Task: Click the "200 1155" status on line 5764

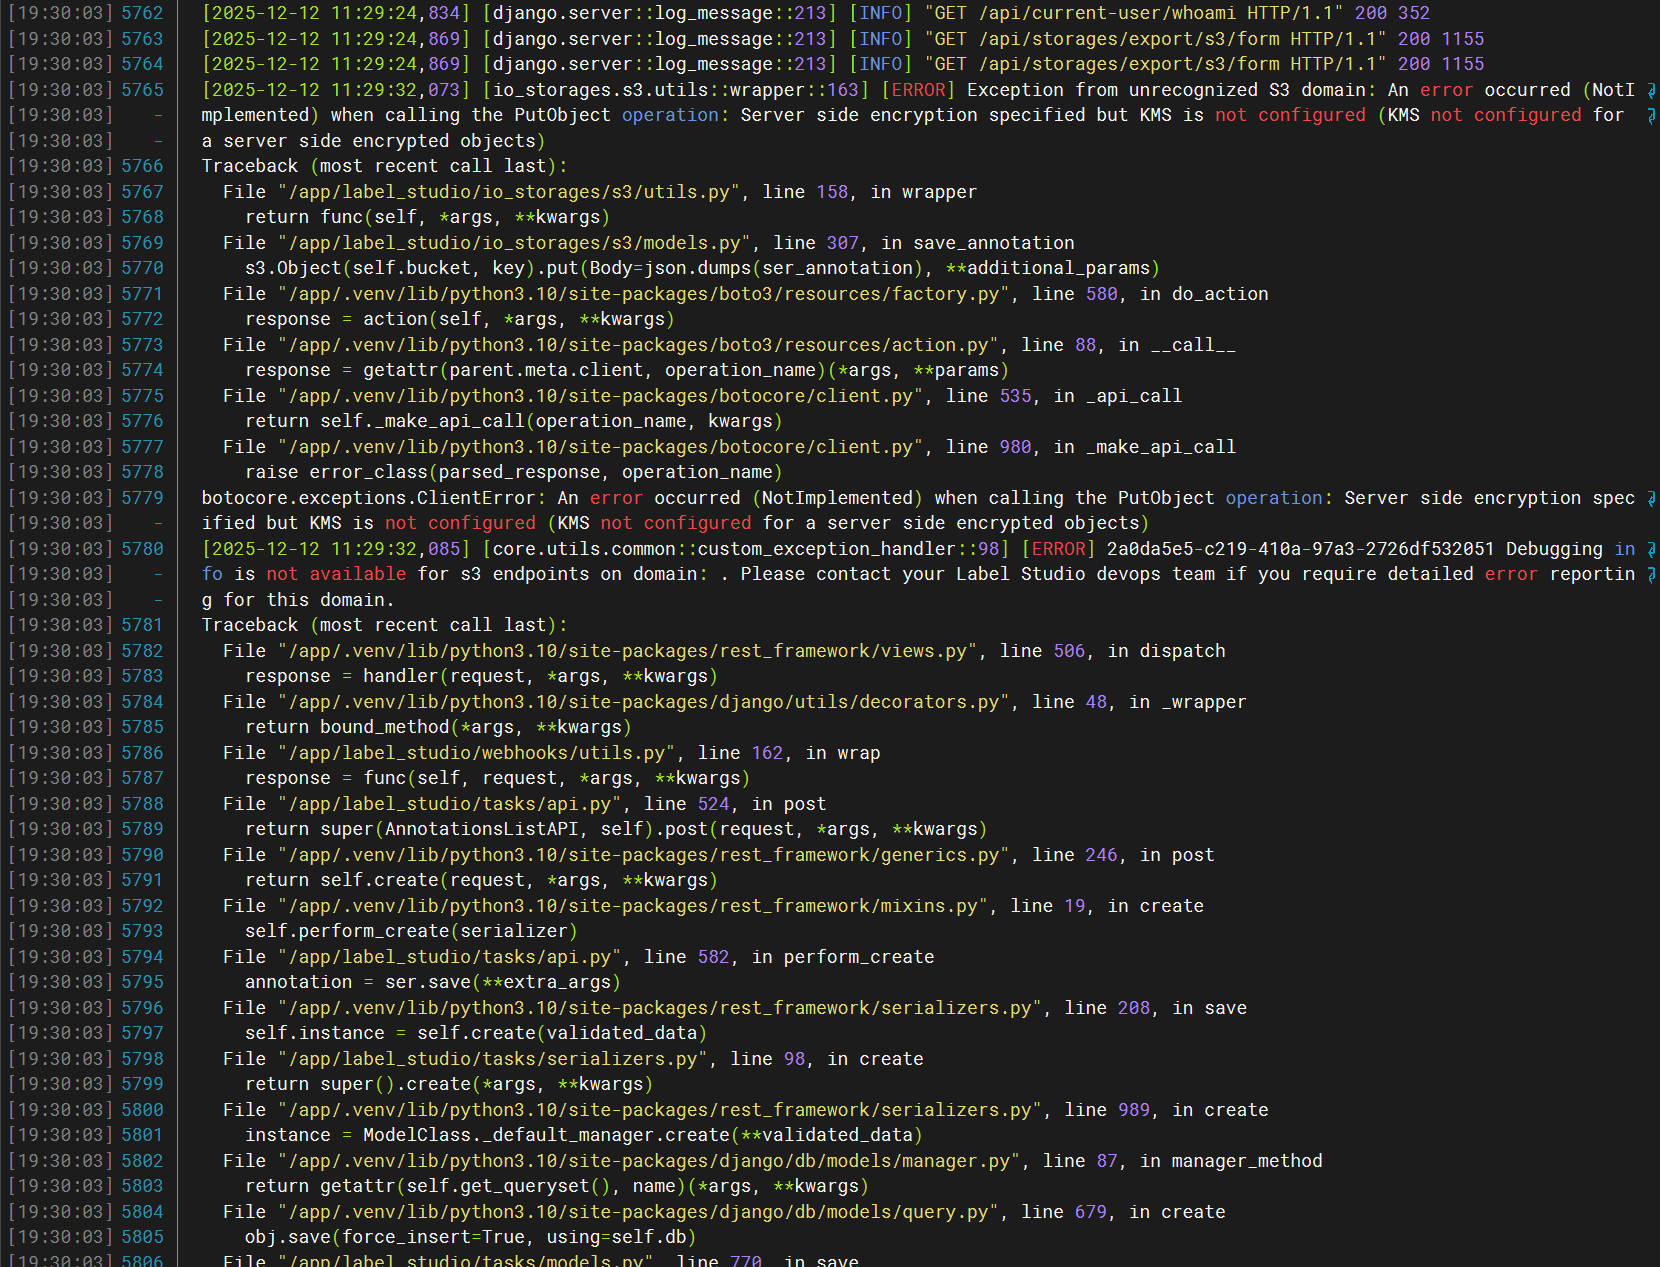Action: pyautogui.click(x=1441, y=64)
